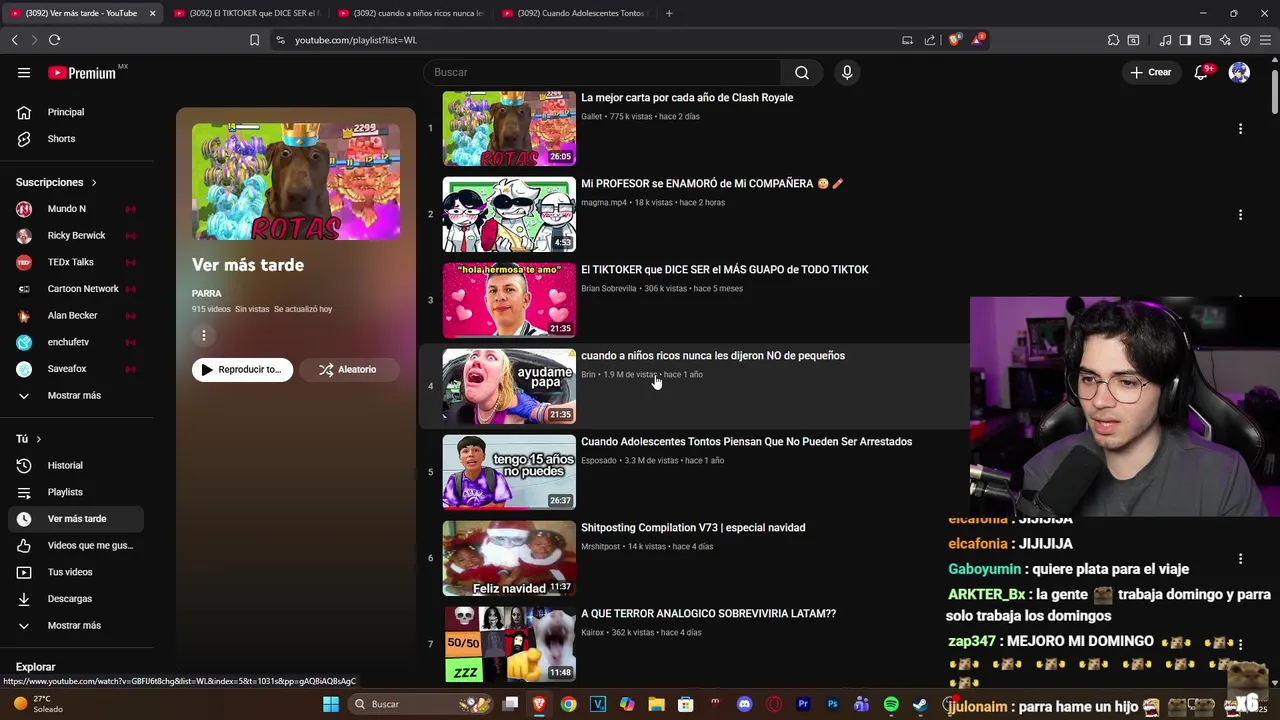This screenshot has width=1280, height=720.
Task: Bookmark this page in address bar
Action: pos(254,40)
